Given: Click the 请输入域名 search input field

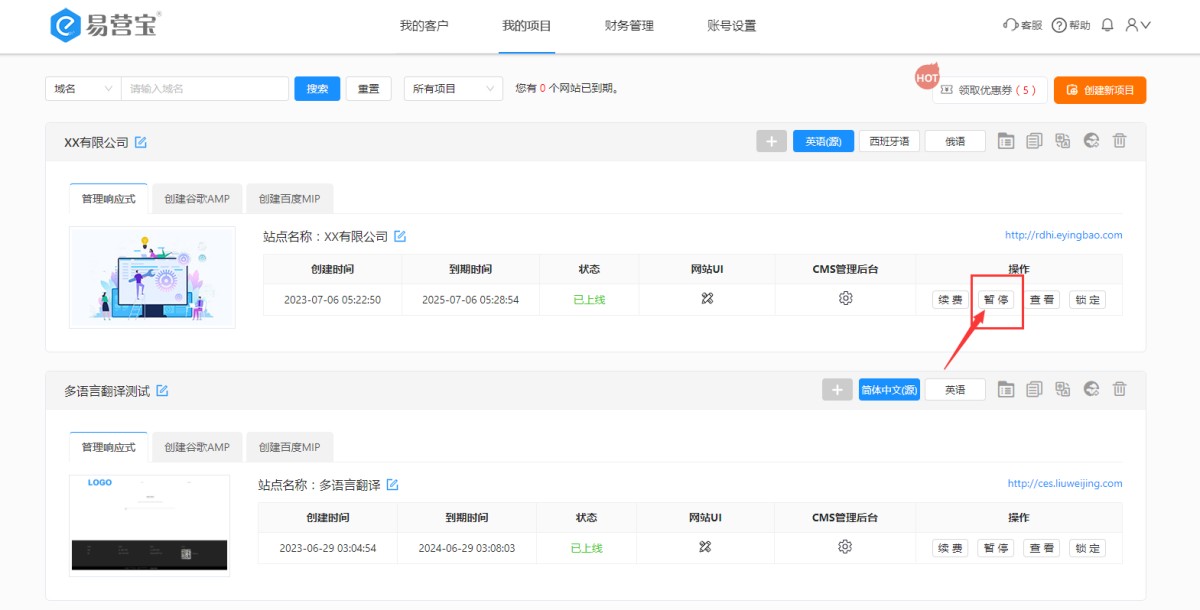Looking at the screenshot, I should click(x=205, y=89).
